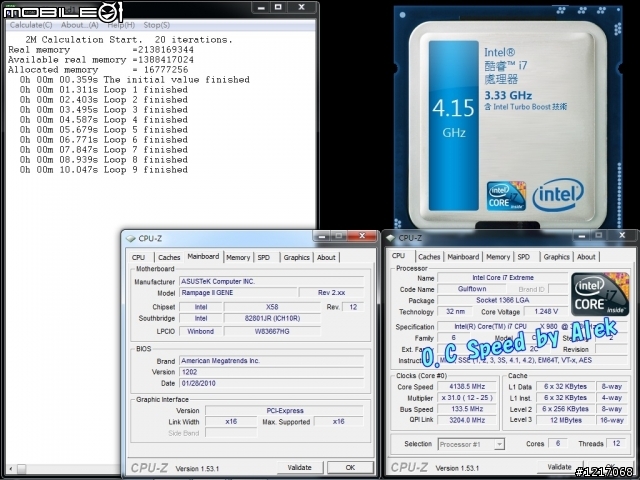The width and height of the screenshot is (640, 480).
Task: Minimize the right CPU-Z window
Action: click(x=582, y=236)
